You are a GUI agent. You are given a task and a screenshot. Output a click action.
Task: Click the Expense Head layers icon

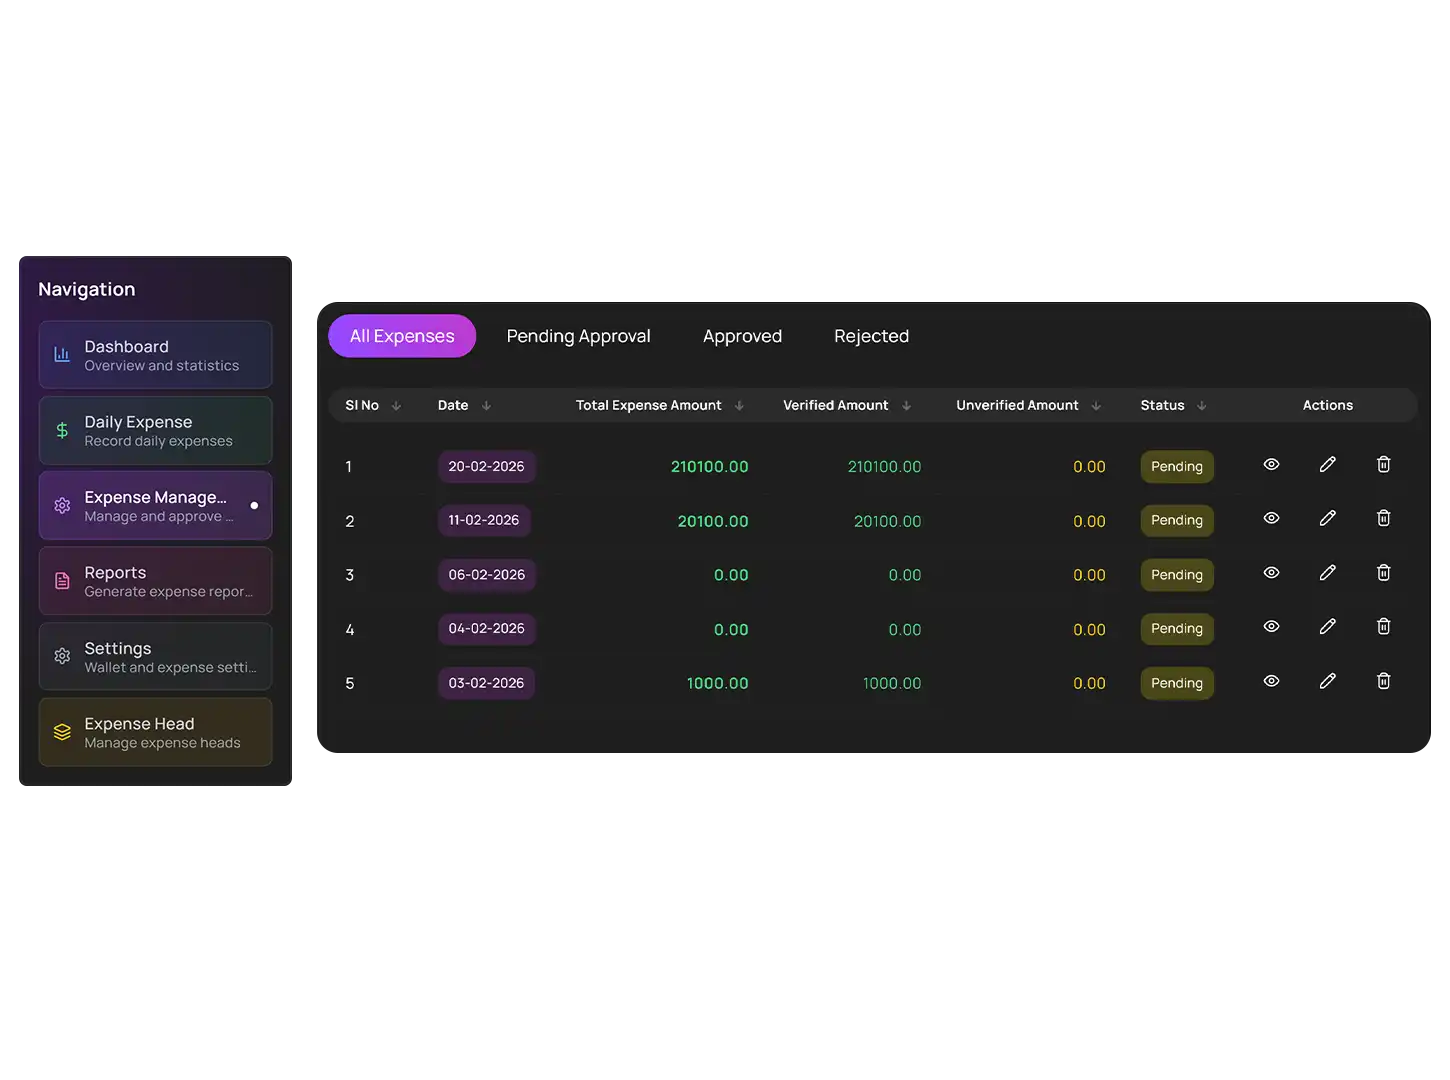coord(62,732)
